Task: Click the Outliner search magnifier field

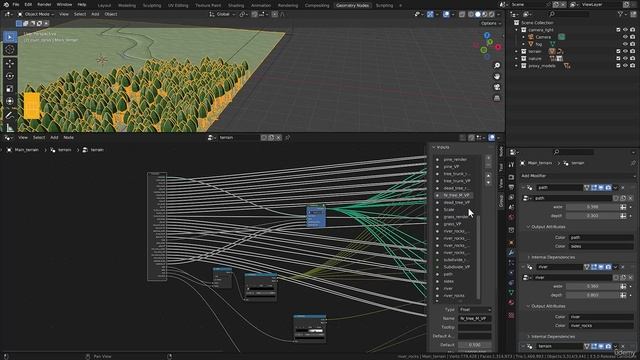Action: [569, 14]
